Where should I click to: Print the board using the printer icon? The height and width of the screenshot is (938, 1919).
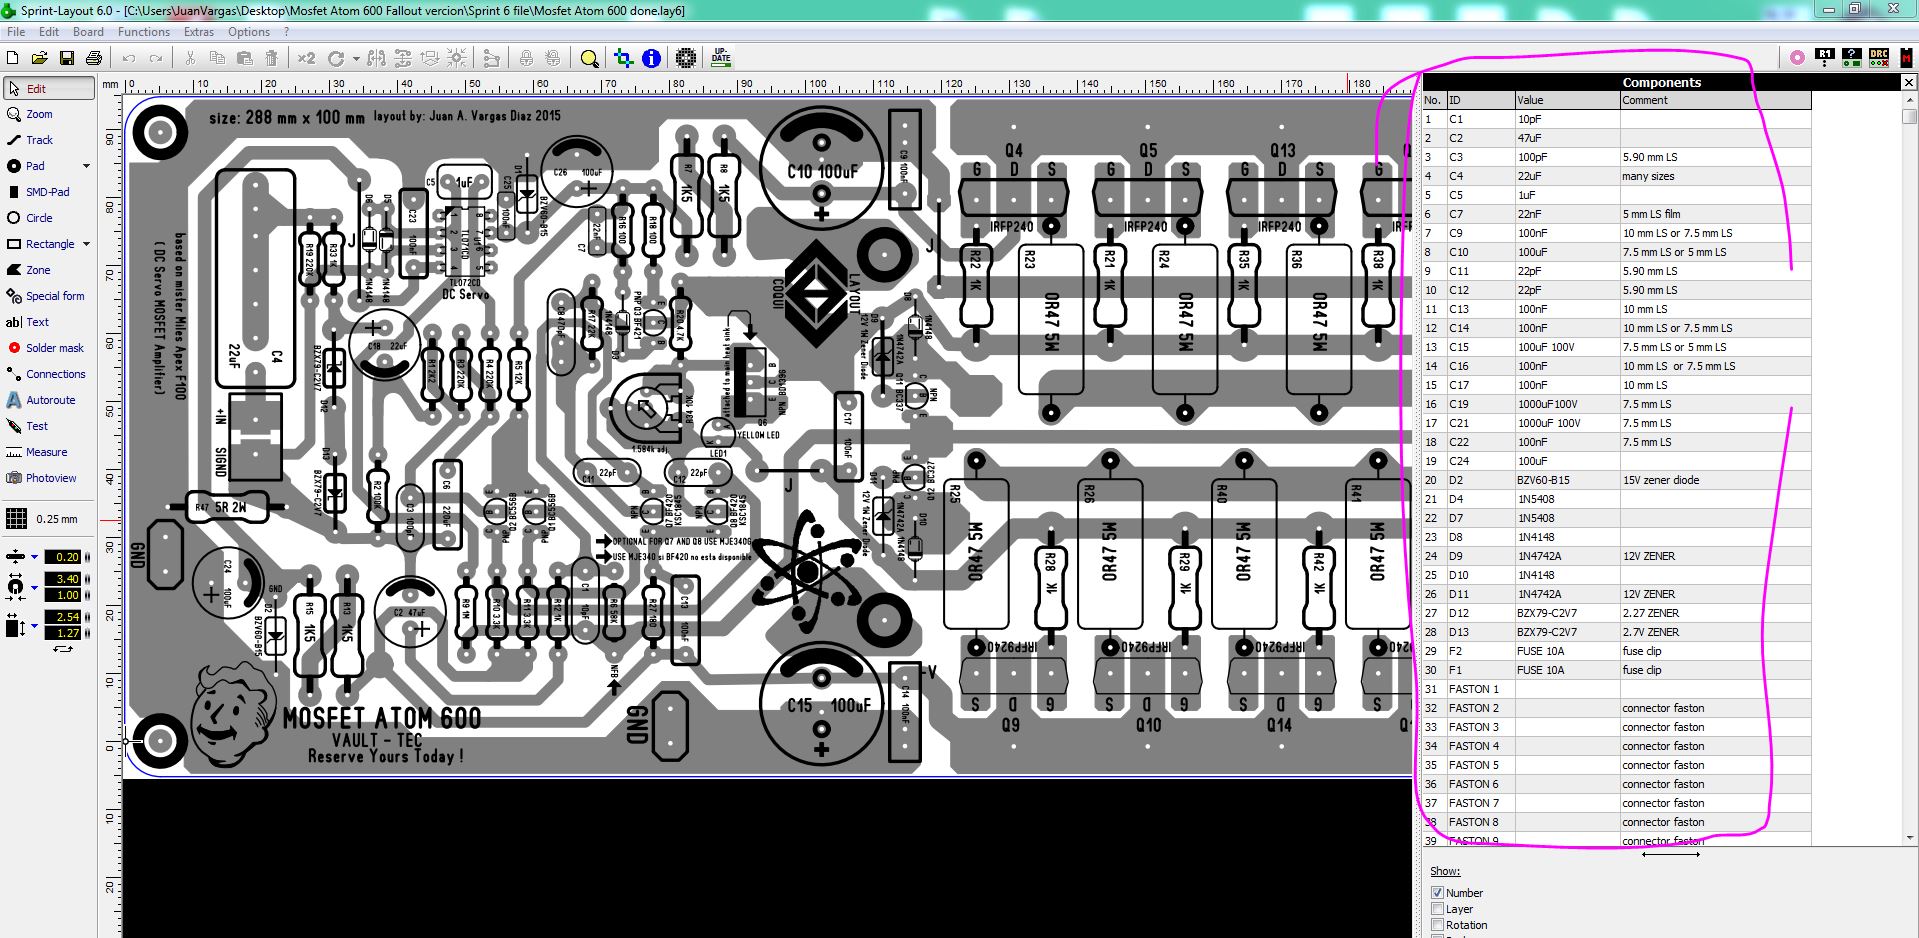coord(94,58)
